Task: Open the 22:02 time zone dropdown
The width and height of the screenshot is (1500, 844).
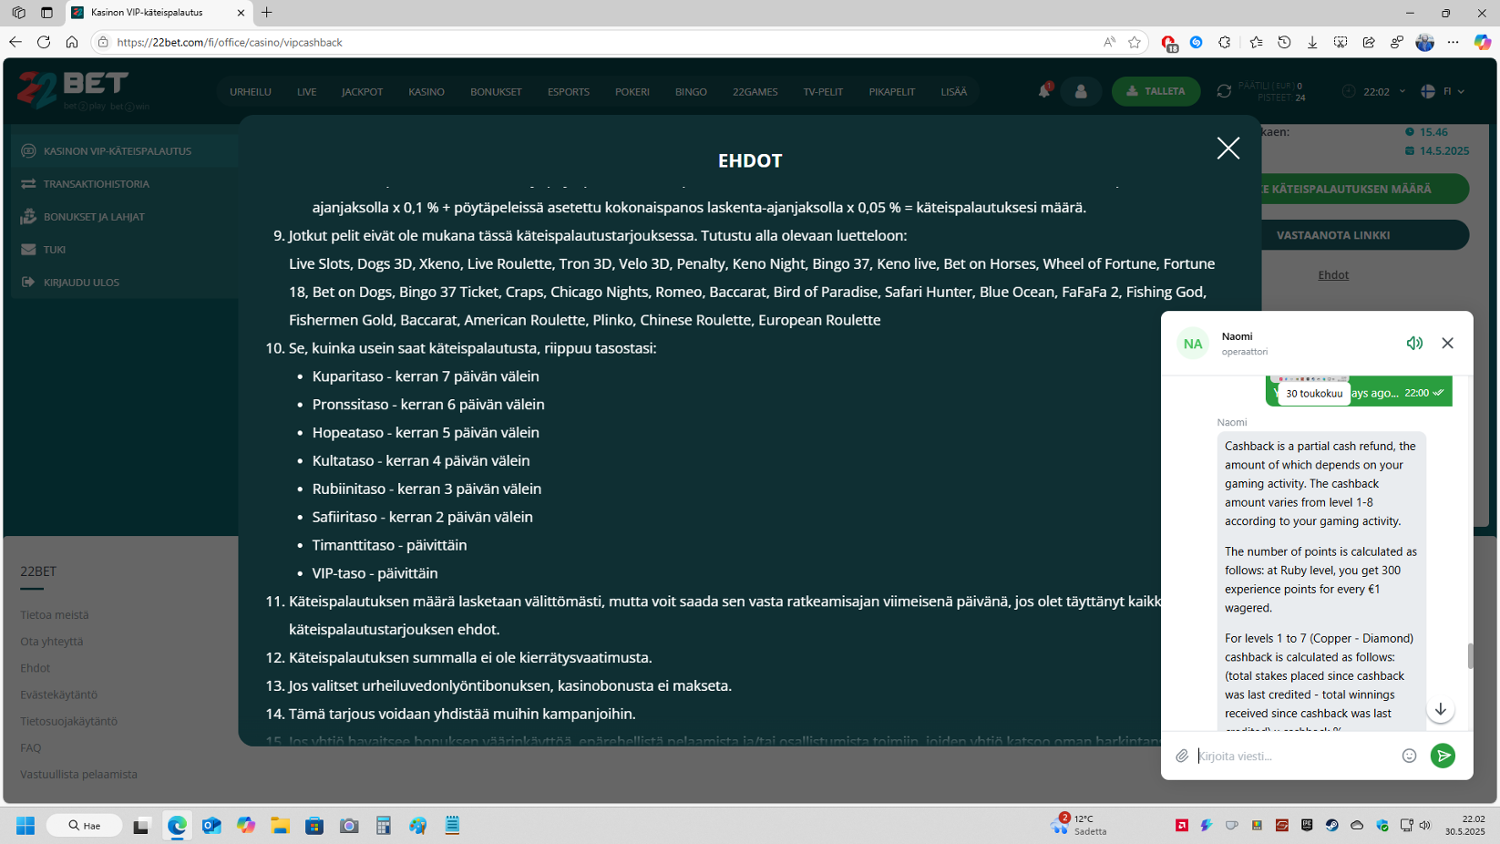Action: click(1376, 91)
